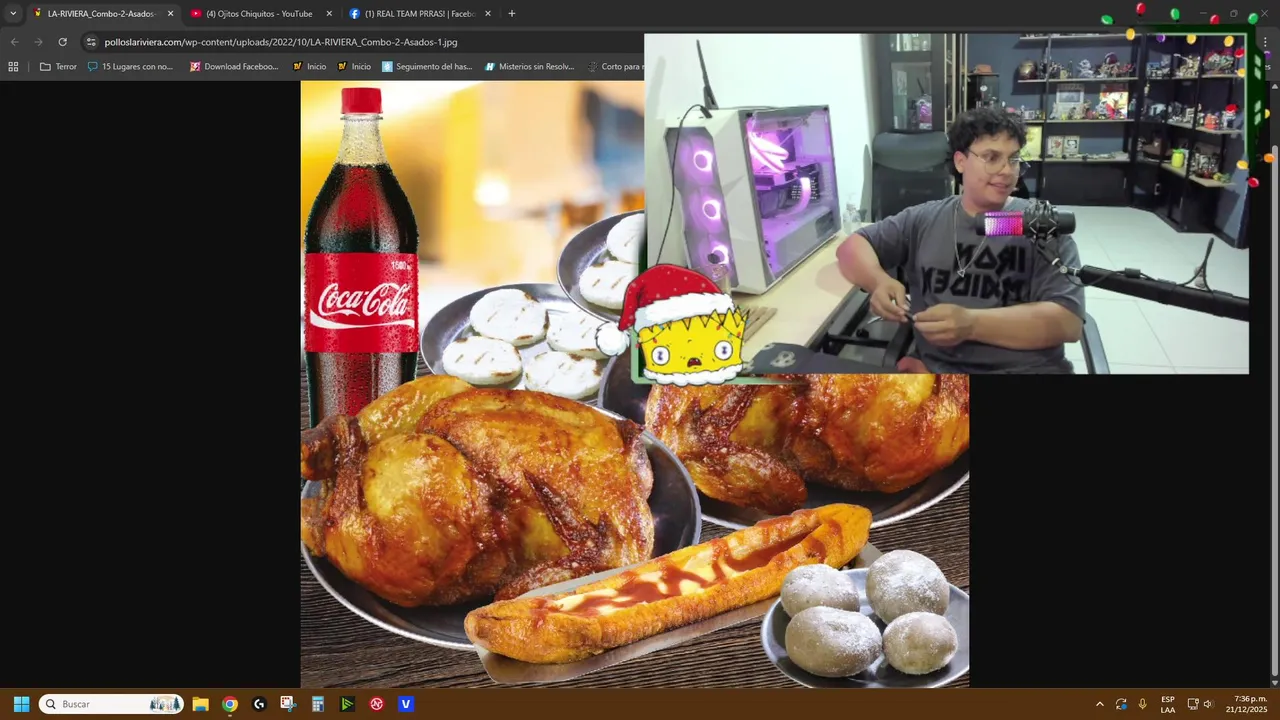
Task: Open network status tray icon
Action: coord(1193,704)
